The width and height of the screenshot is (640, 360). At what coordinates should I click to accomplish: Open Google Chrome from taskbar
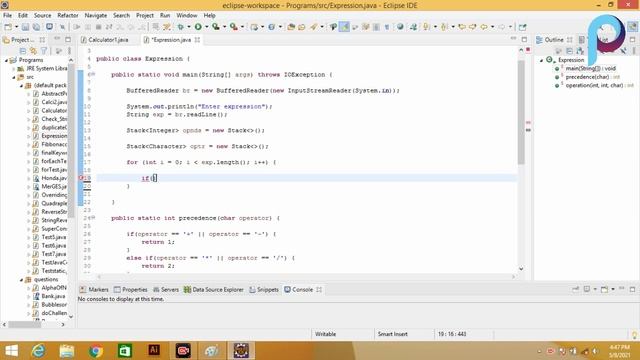[x=96, y=351]
